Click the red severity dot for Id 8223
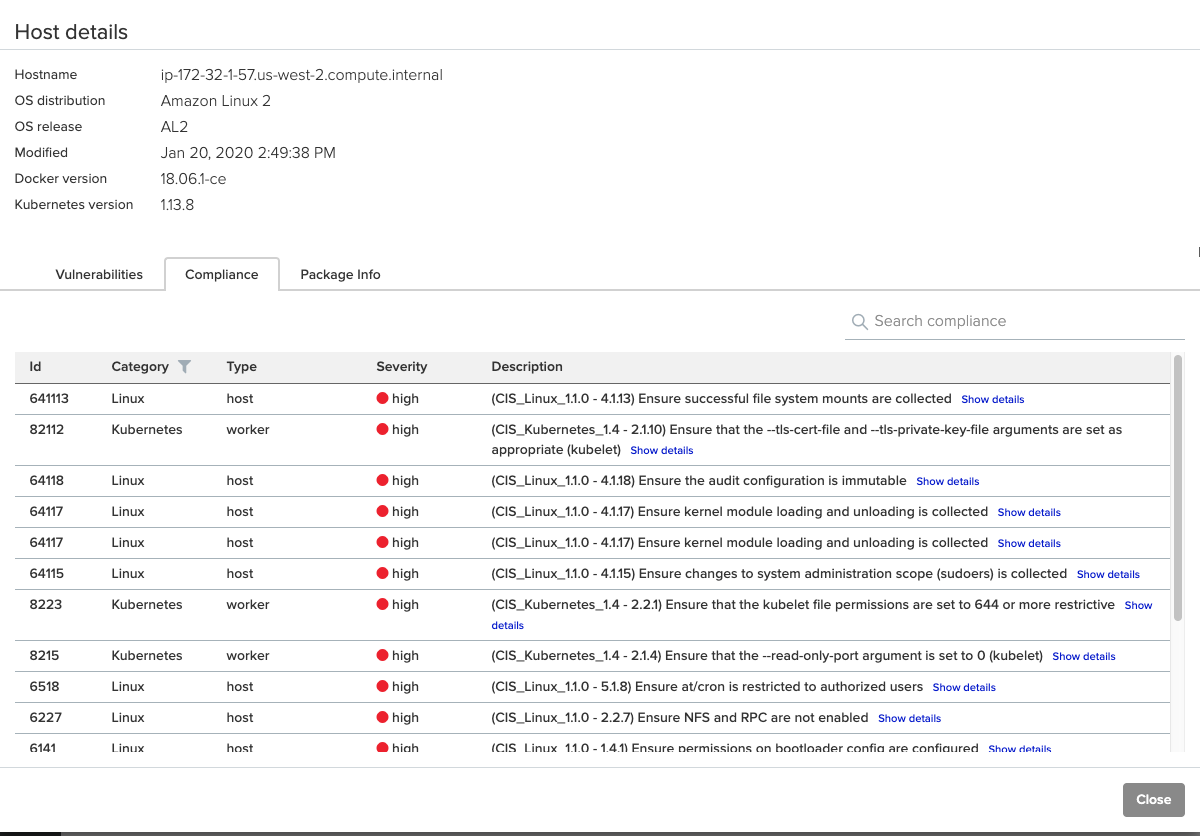Viewport: 1200px width, 836px height. click(x=382, y=605)
